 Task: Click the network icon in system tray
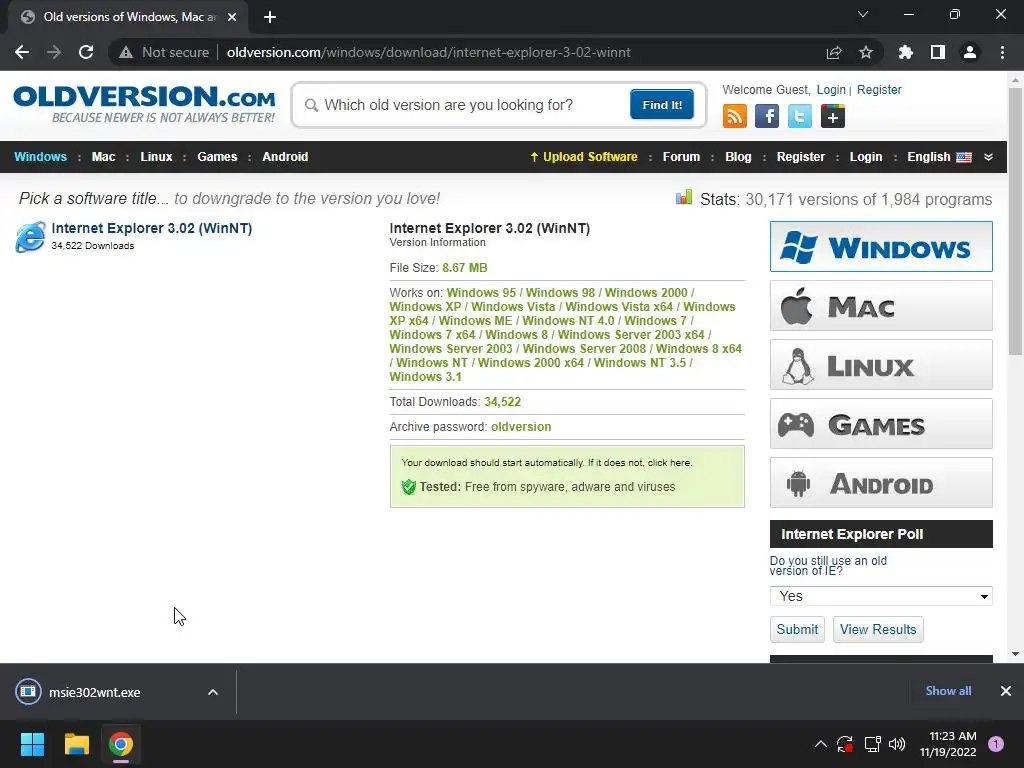pos(872,744)
